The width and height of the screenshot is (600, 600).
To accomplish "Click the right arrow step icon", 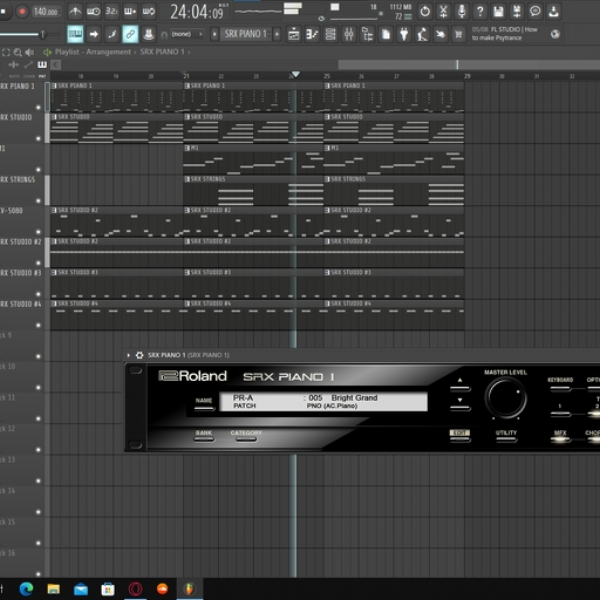I will coord(93,34).
